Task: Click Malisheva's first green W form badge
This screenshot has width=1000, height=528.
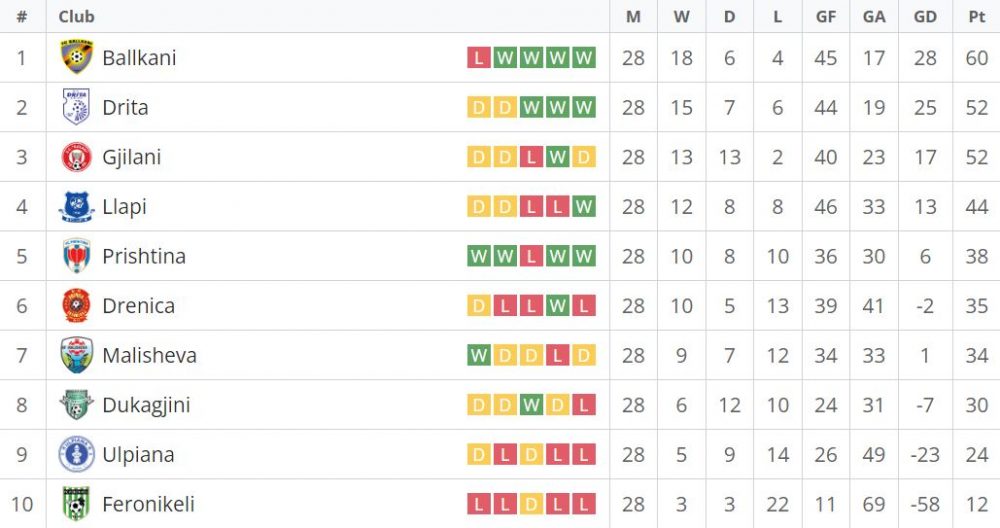Action: (x=479, y=356)
